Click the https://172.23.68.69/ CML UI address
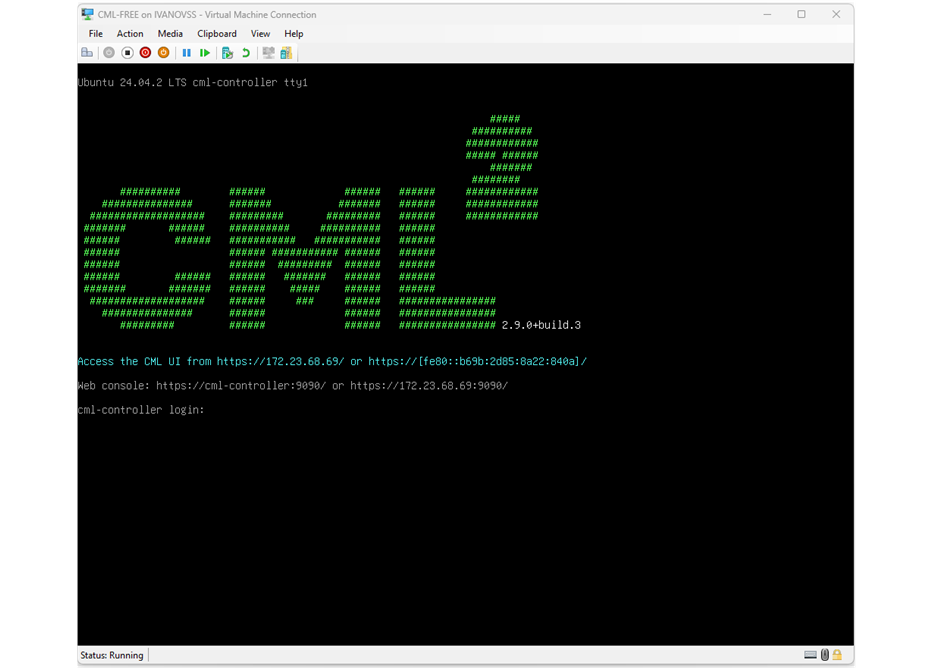The height and width of the screenshot is (668, 933). (280, 362)
